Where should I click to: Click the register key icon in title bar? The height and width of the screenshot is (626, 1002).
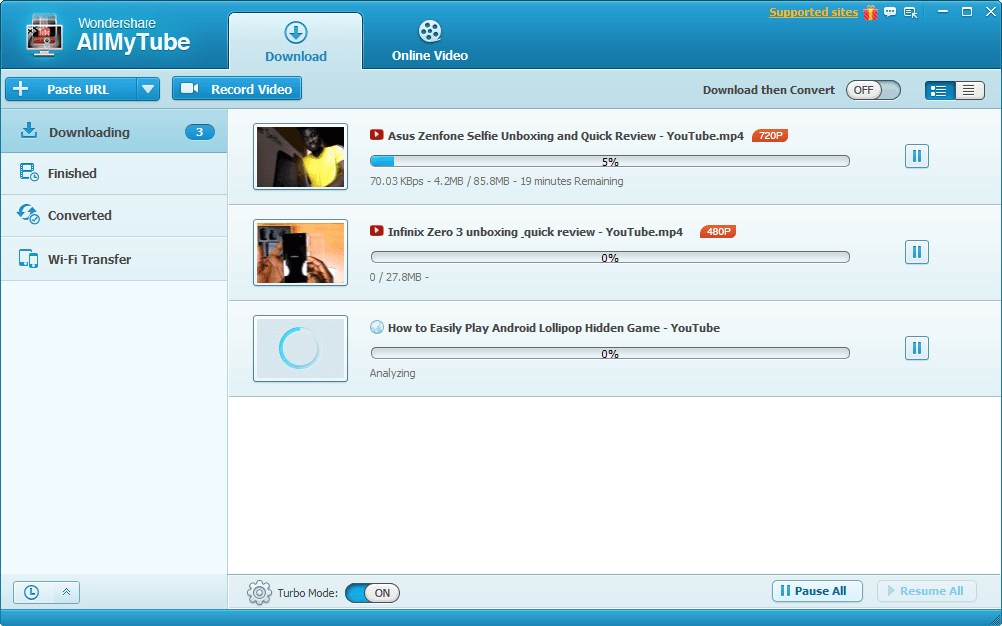coord(911,12)
